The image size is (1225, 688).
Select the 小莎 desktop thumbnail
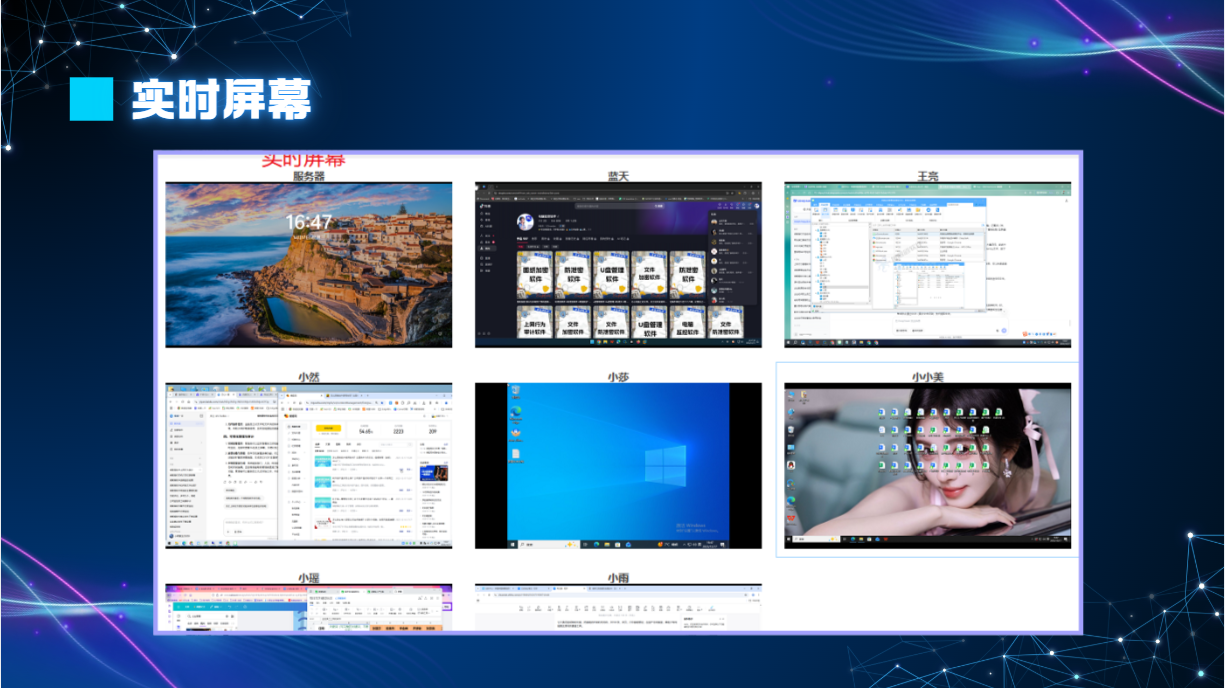pyautogui.click(x=618, y=465)
